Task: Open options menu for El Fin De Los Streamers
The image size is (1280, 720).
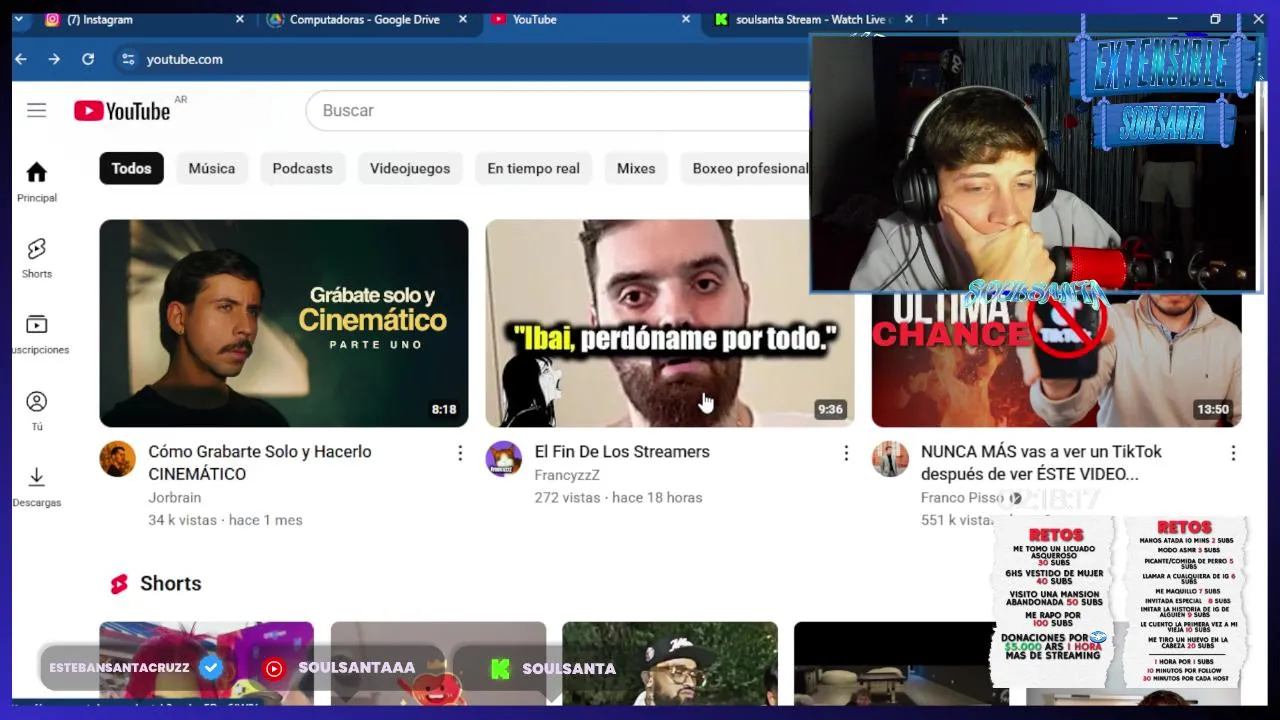Action: tap(846, 453)
